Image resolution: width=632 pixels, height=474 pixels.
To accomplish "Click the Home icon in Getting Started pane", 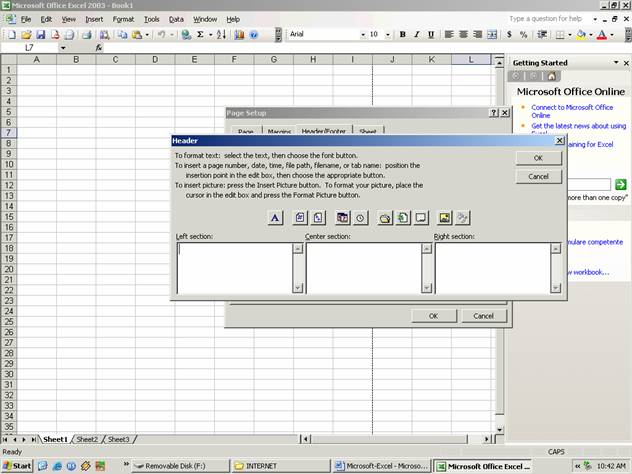I will (x=551, y=76).
